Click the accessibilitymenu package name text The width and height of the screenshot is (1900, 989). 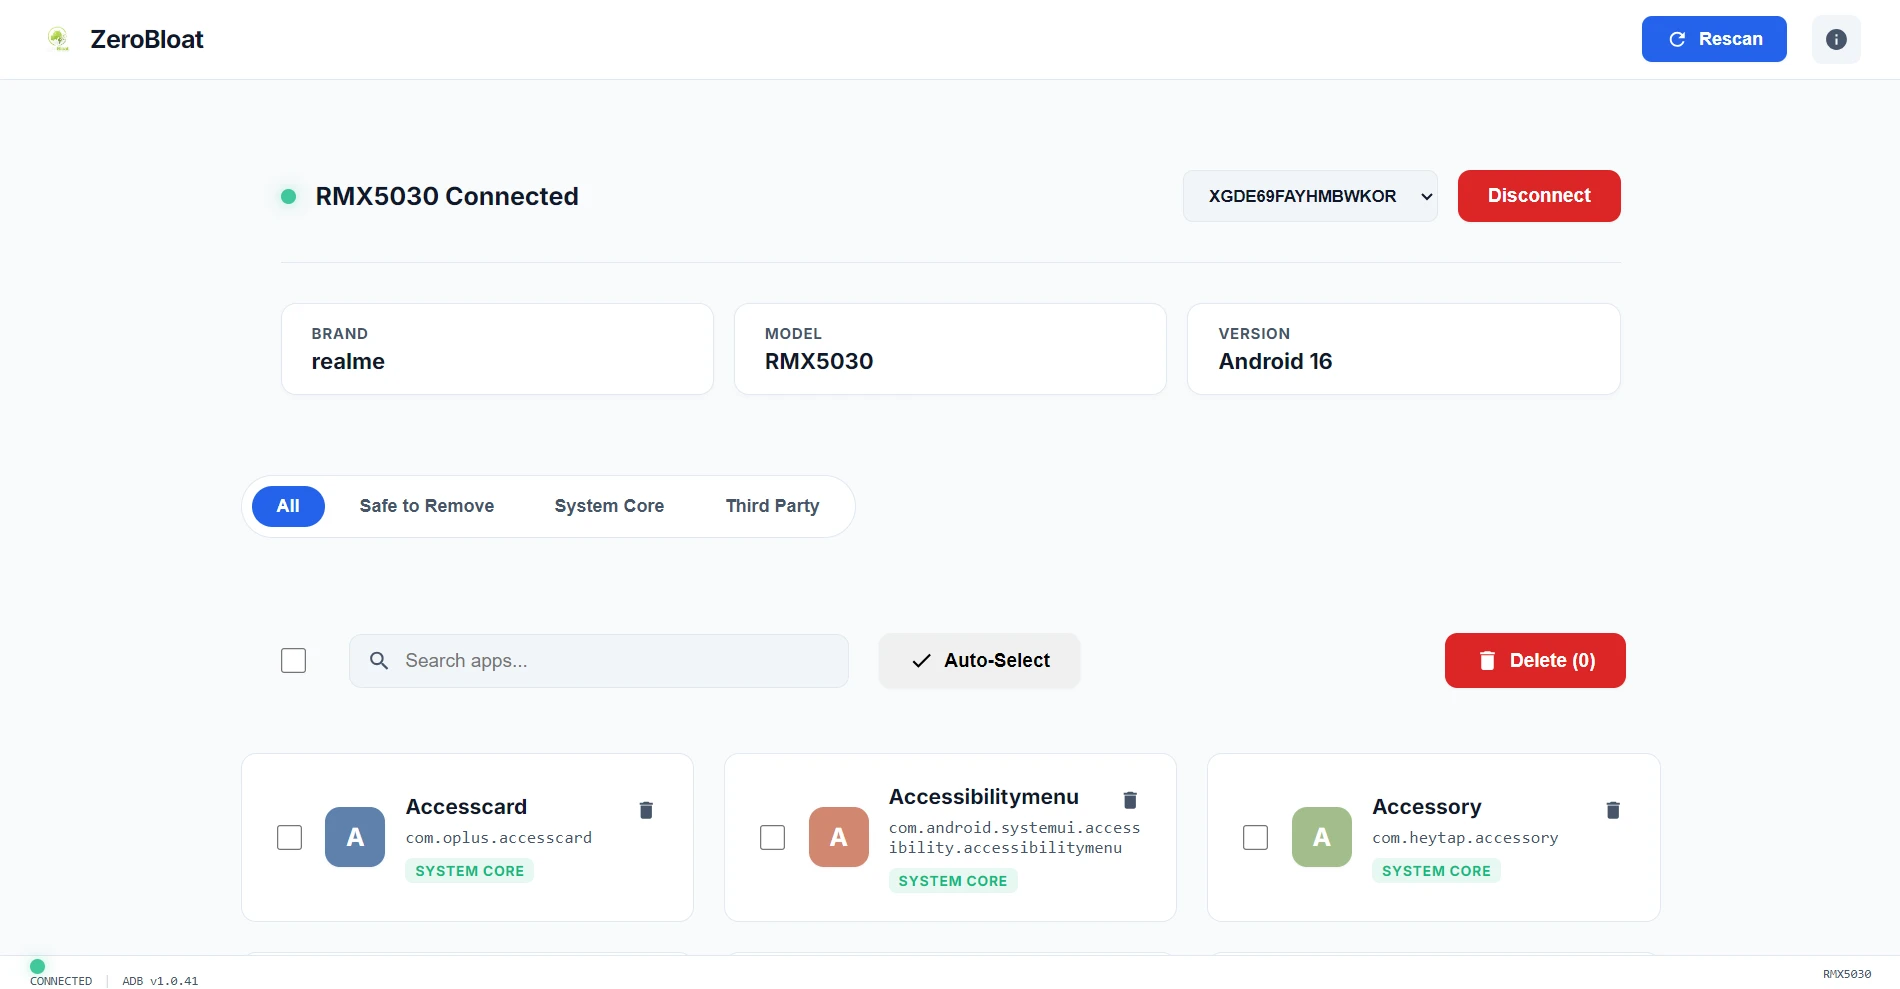[x=1014, y=838]
